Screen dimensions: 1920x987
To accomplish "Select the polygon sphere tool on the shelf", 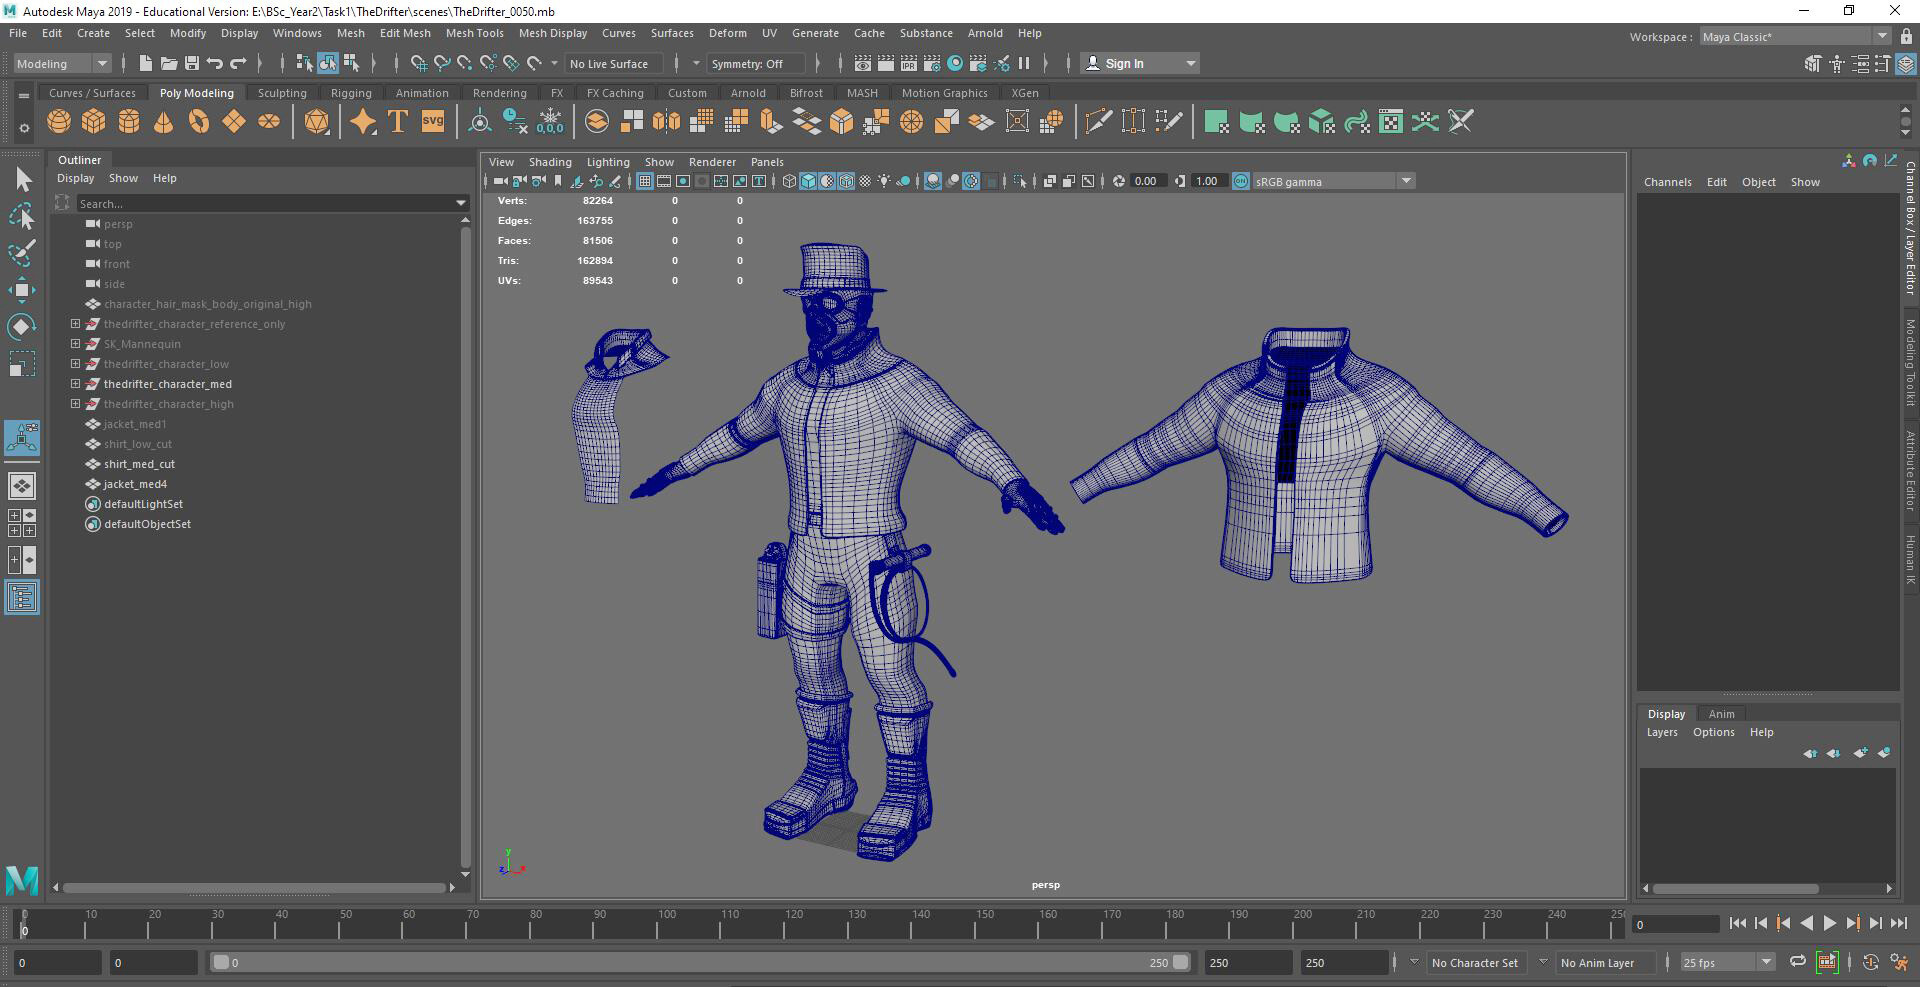I will coord(58,121).
